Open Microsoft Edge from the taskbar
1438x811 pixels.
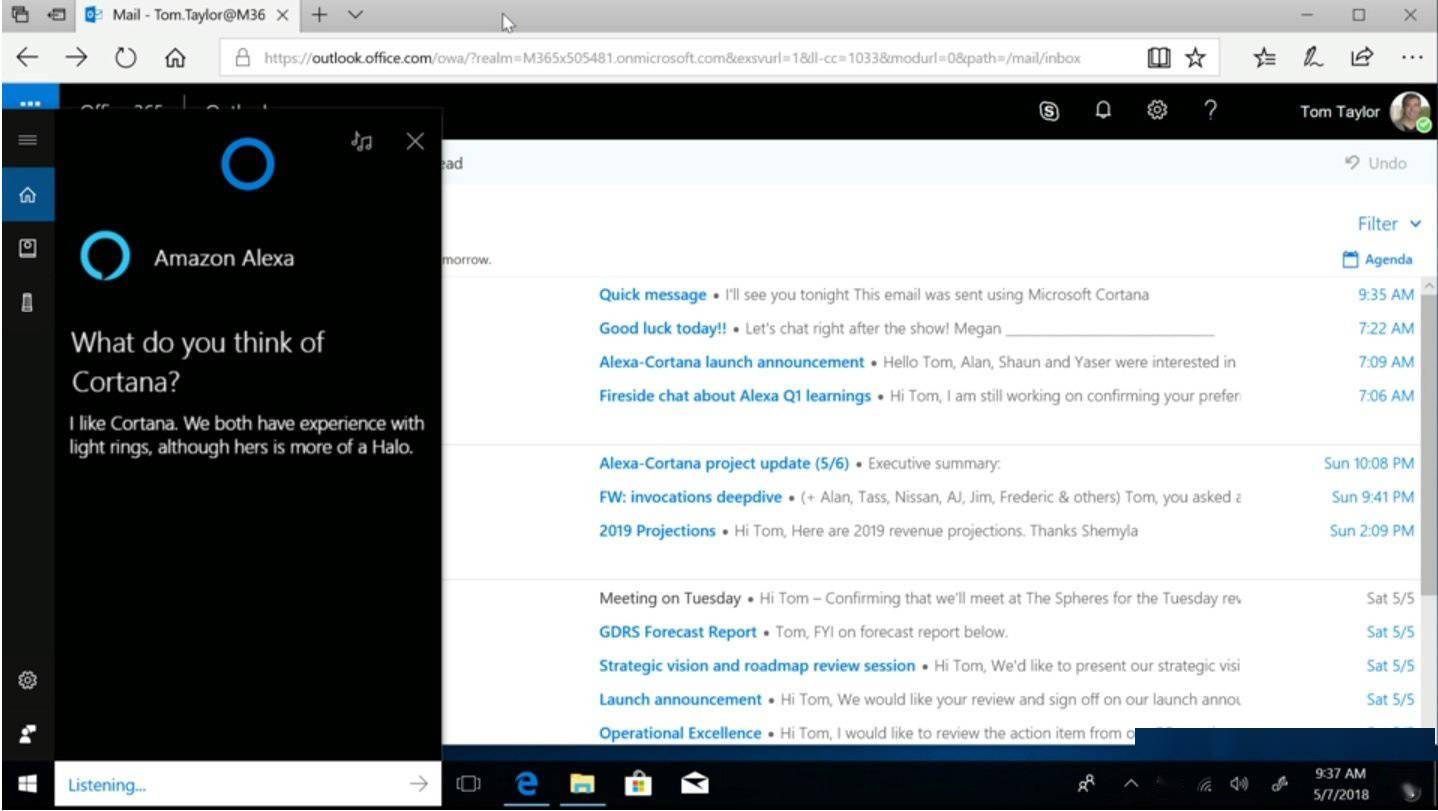(527, 784)
